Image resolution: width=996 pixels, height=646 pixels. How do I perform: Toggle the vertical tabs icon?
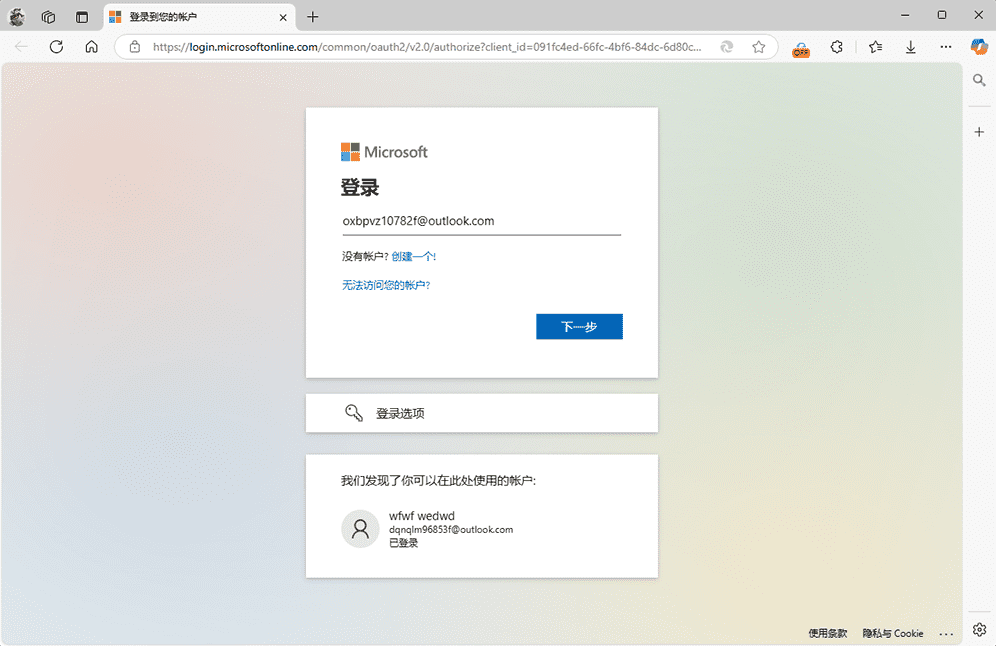click(x=82, y=17)
